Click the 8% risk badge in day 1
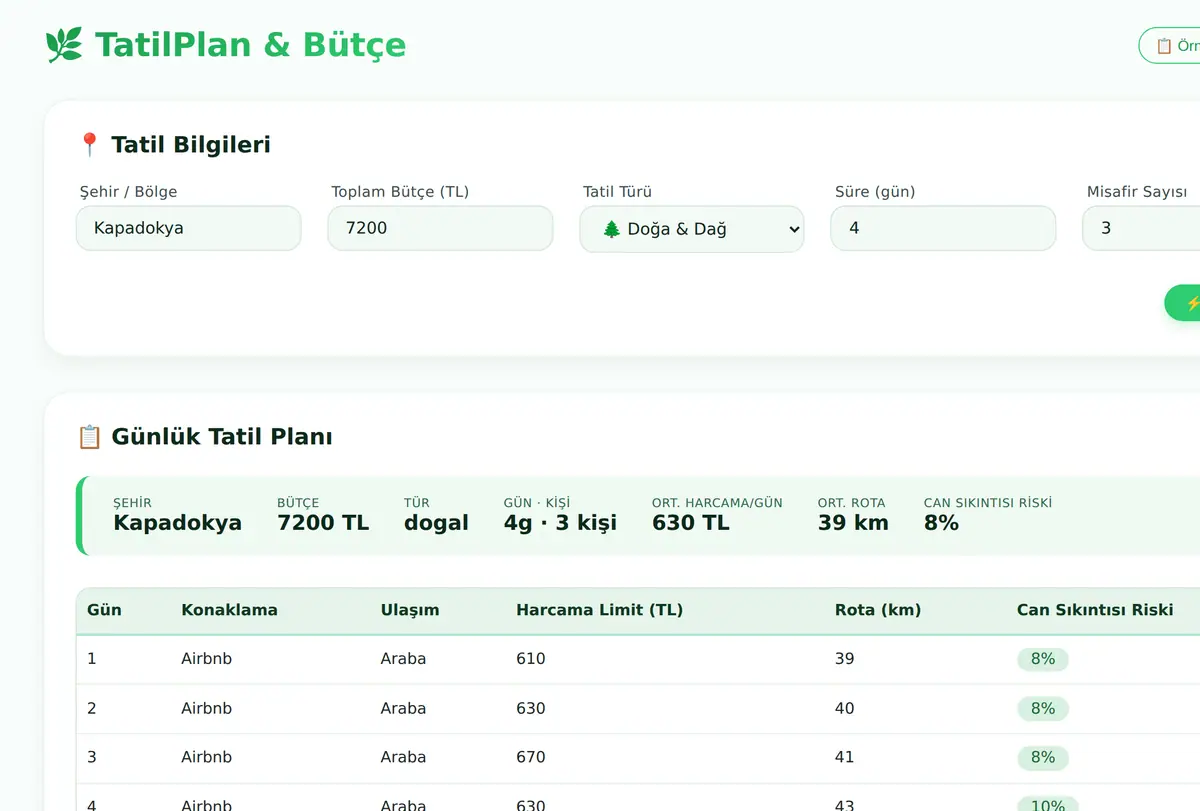Screen dimensions: 1200x811 pos(1043,659)
